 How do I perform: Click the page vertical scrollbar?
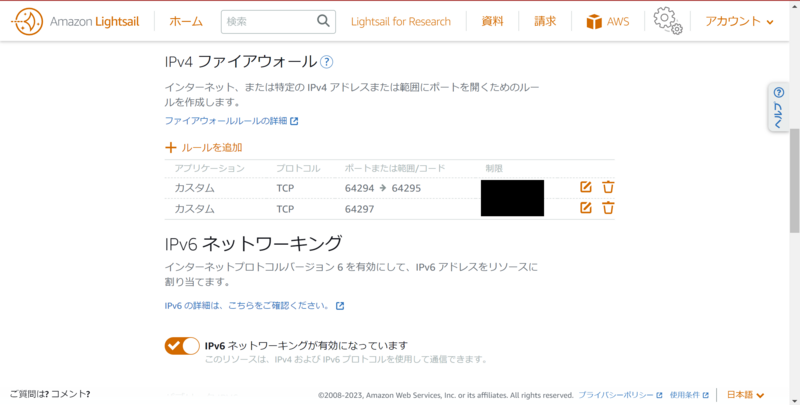794,179
